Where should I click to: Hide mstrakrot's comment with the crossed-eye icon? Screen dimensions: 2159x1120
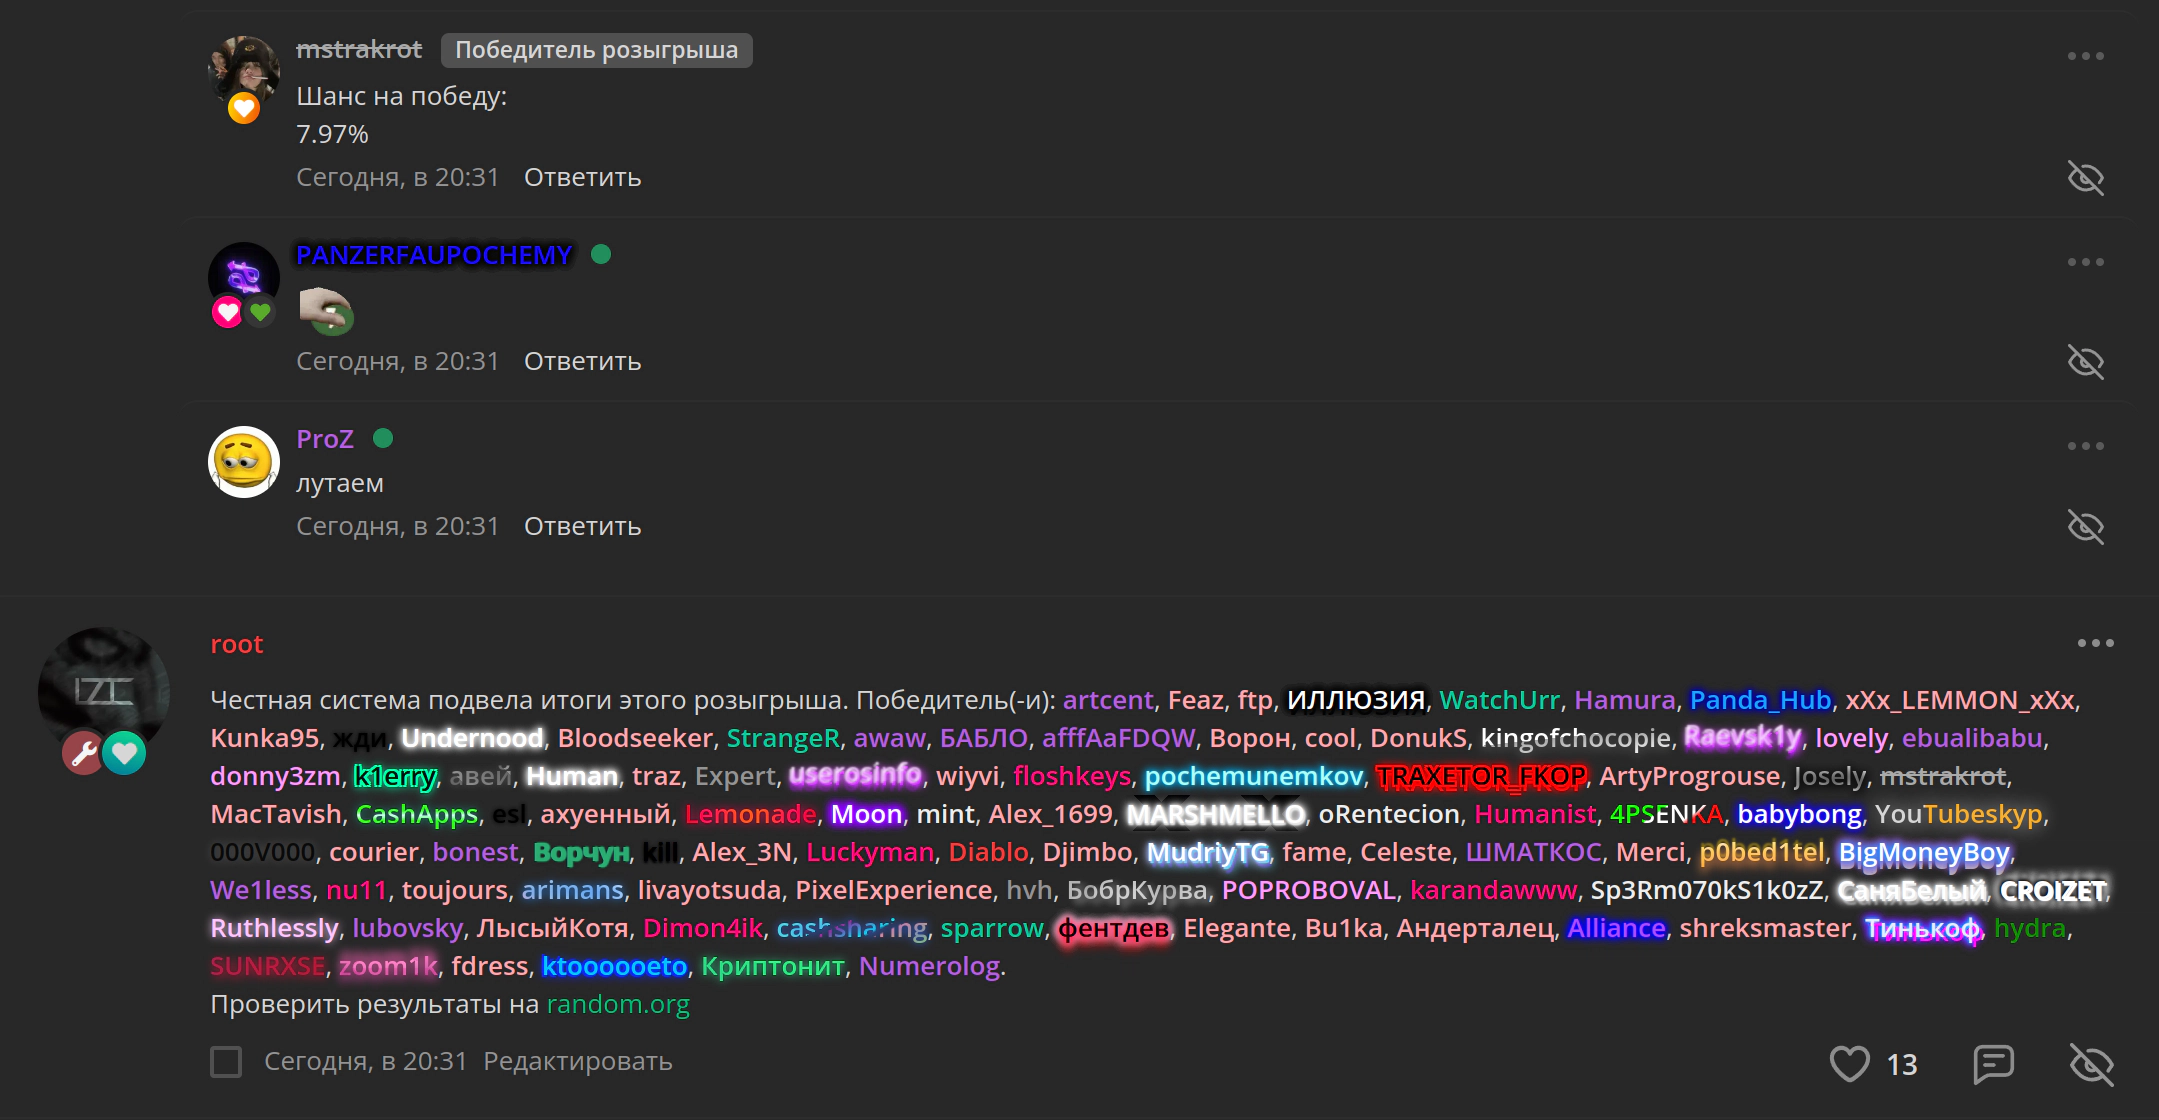(2085, 178)
